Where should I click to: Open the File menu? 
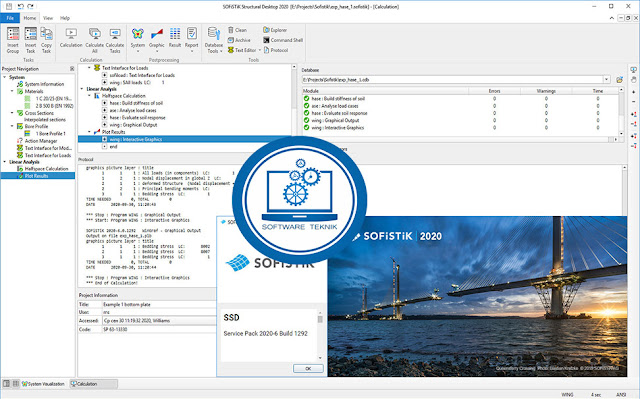[x=10, y=18]
